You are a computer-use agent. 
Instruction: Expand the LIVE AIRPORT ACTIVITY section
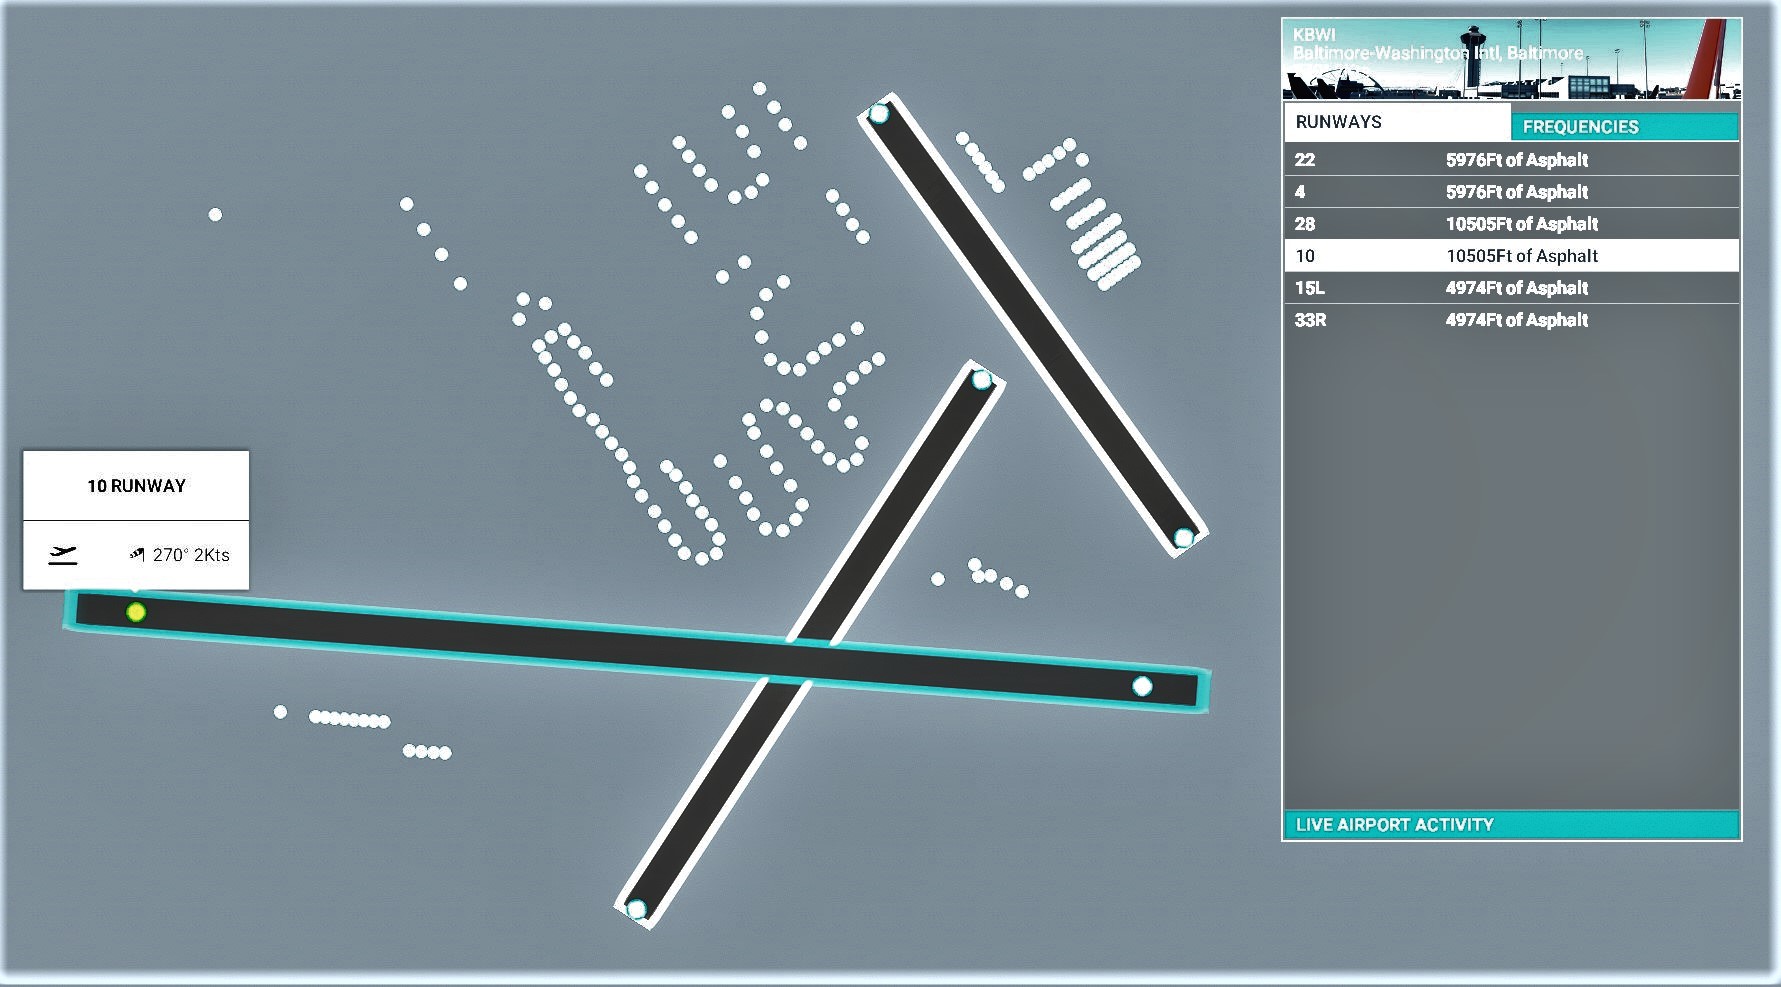1511,825
